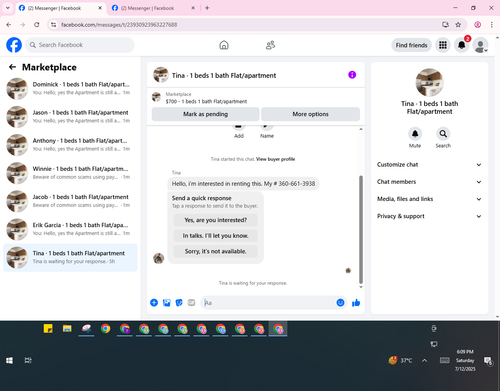This screenshot has width=500, height=391.
Task: Send quick response "Sorry, it's not available."
Action: tap(216, 251)
